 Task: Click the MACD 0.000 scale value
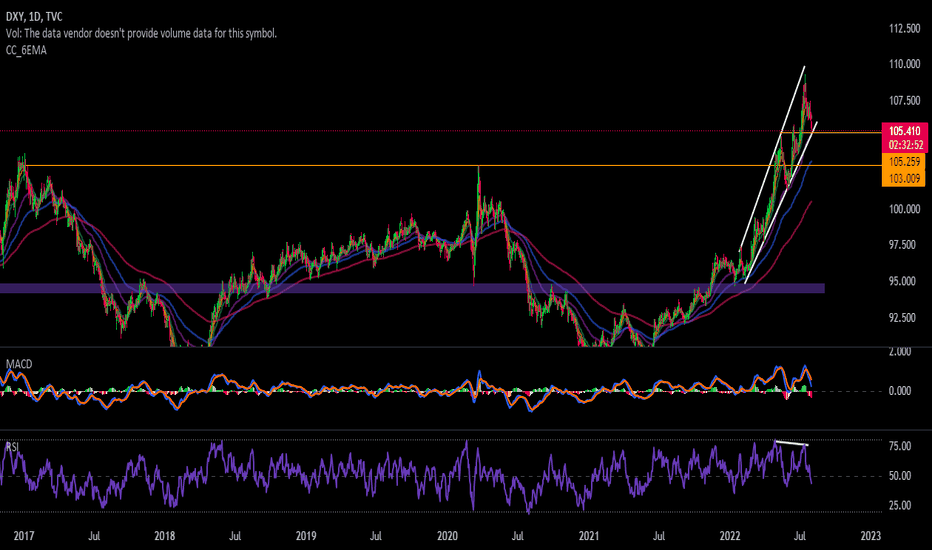pyautogui.click(x=900, y=391)
